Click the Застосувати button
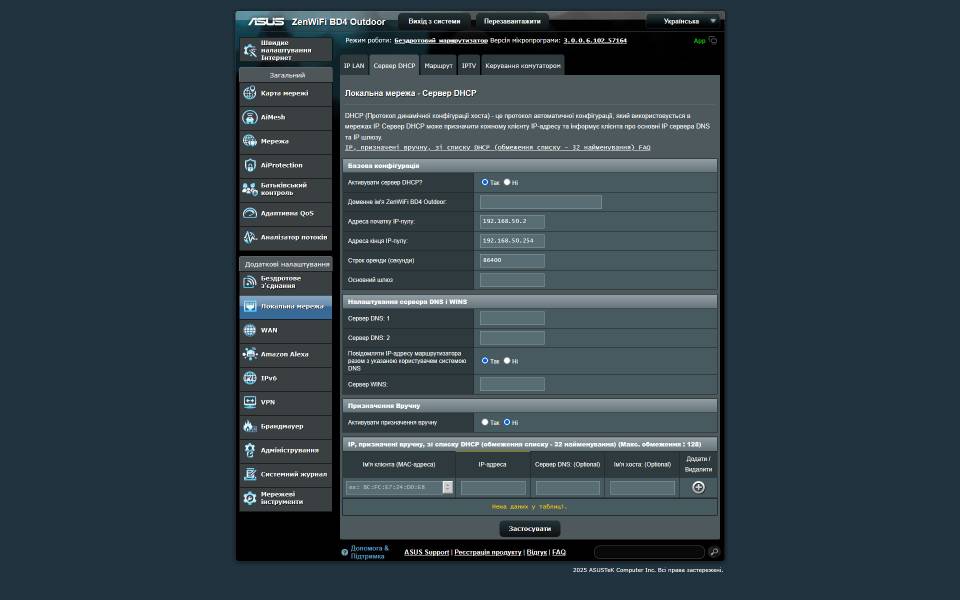 (x=529, y=529)
